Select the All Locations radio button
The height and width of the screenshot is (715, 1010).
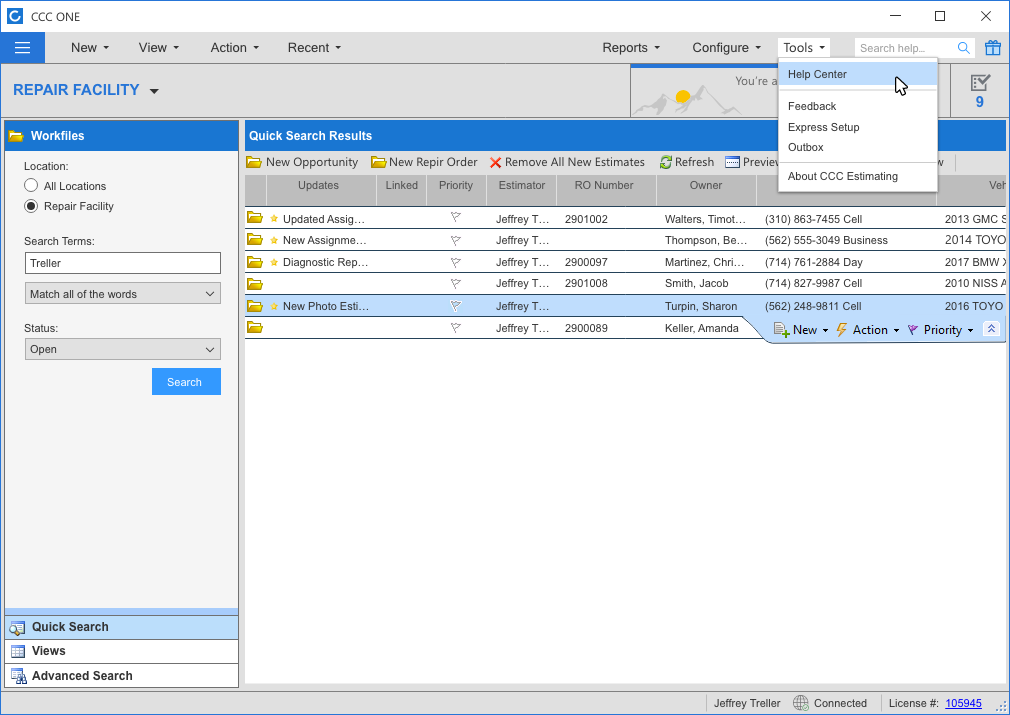click(31, 186)
